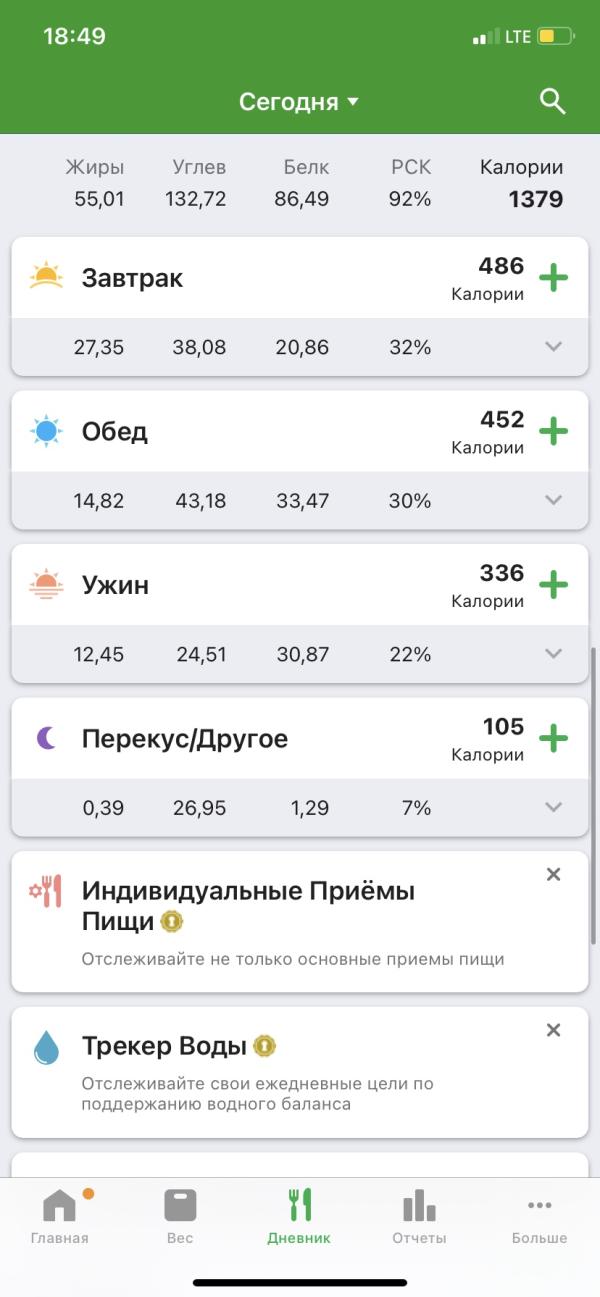Switch to the Главная tab

60,1217
